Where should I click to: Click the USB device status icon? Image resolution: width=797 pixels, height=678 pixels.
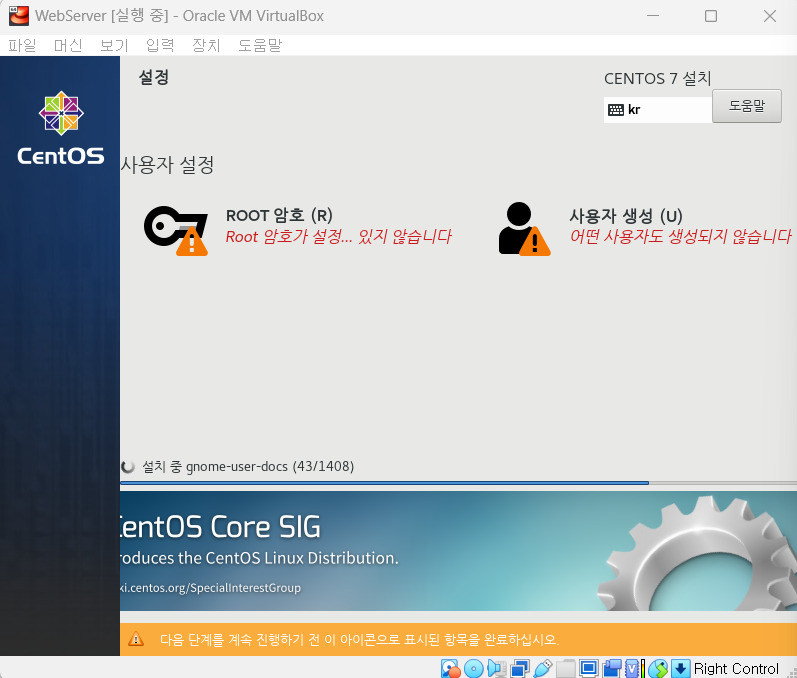pyautogui.click(x=542, y=668)
